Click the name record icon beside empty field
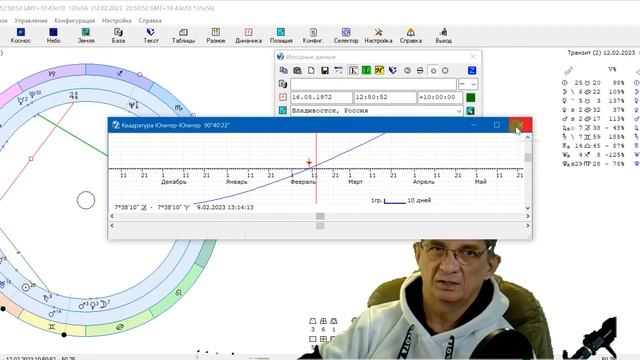640x360 pixels. tap(282, 84)
